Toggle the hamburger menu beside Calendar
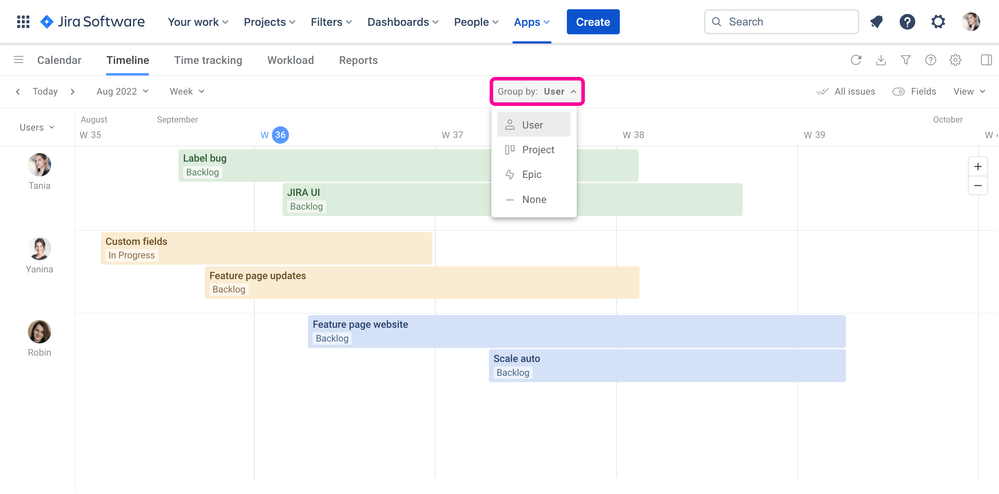 (x=18, y=60)
